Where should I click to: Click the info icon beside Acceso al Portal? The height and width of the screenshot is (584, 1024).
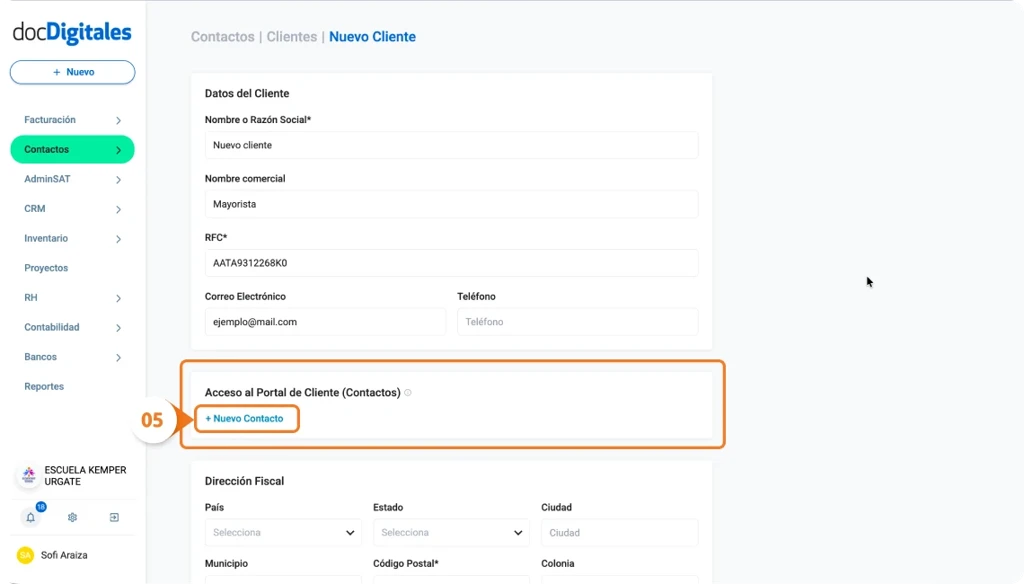click(407, 393)
